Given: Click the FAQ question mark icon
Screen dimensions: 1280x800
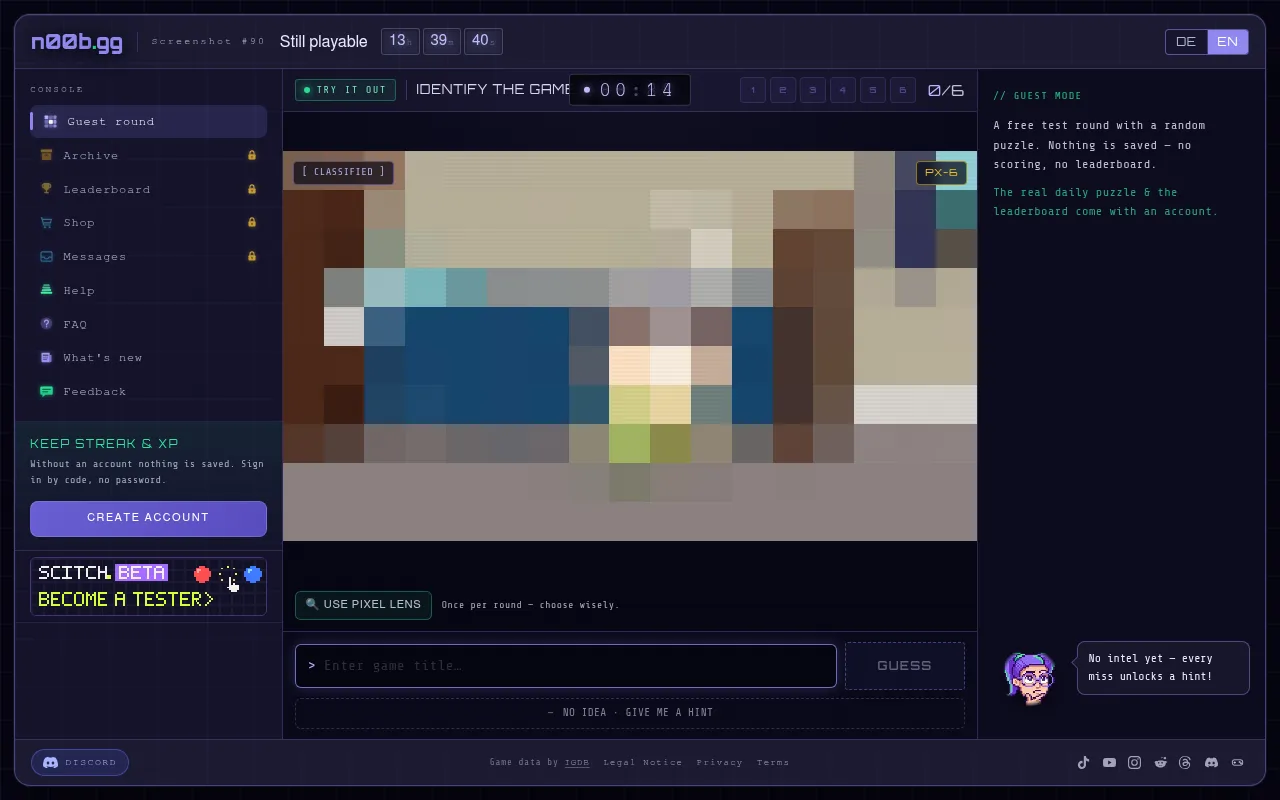Looking at the screenshot, I should tap(46, 324).
